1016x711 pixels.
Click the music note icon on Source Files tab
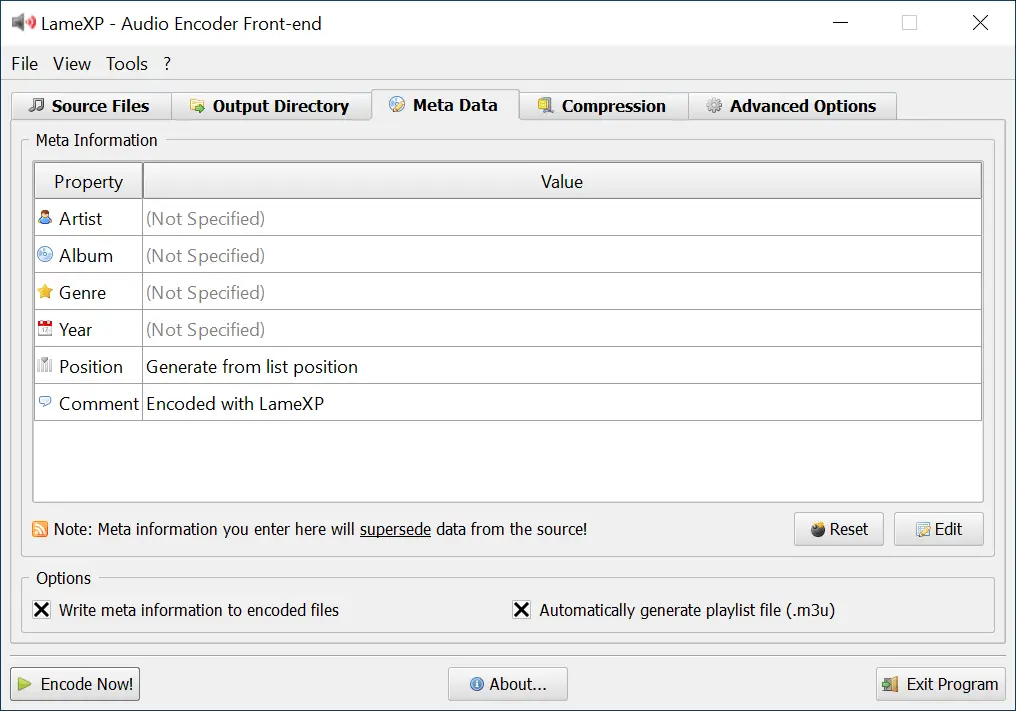[x=37, y=105]
